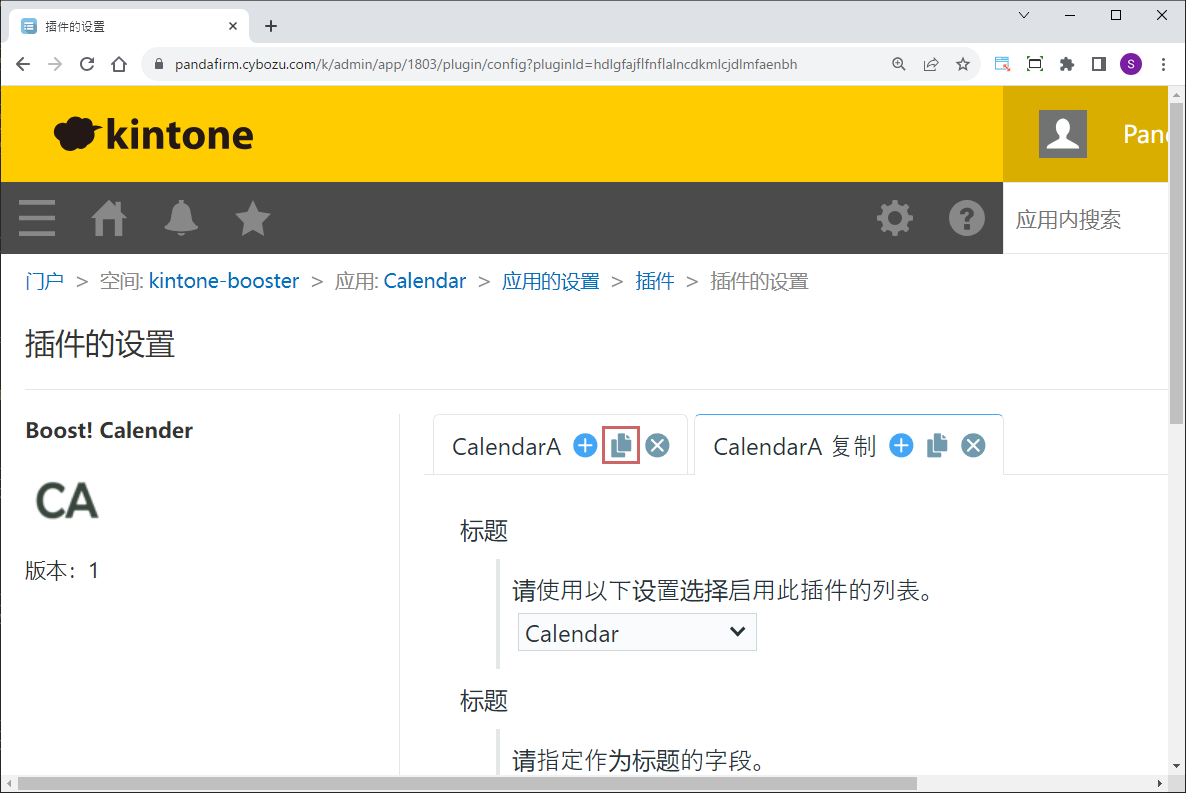The image size is (1186, 793).
Task: Duplicate the CalendarA 复制 tab
Action: 937,446
